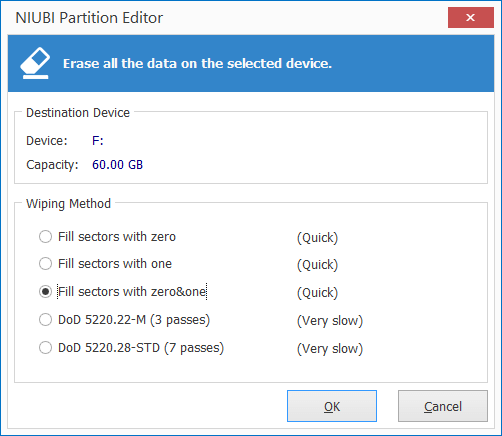Click '(Quick)' beside Fill sectors with one
Viewport: 502px width, 436px height.
(317, 265)
